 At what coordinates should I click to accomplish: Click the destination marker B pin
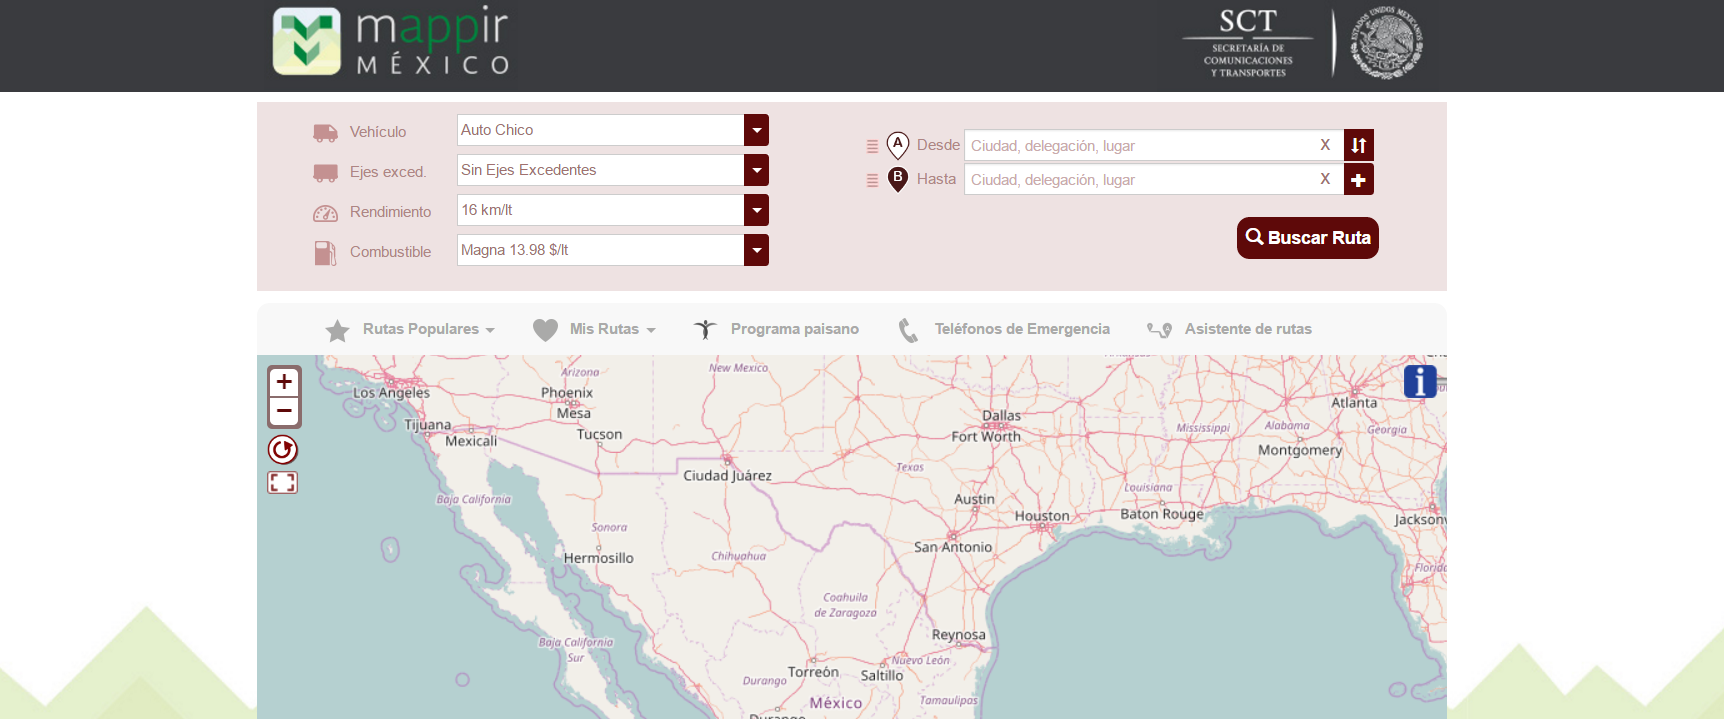click(898, 179)
